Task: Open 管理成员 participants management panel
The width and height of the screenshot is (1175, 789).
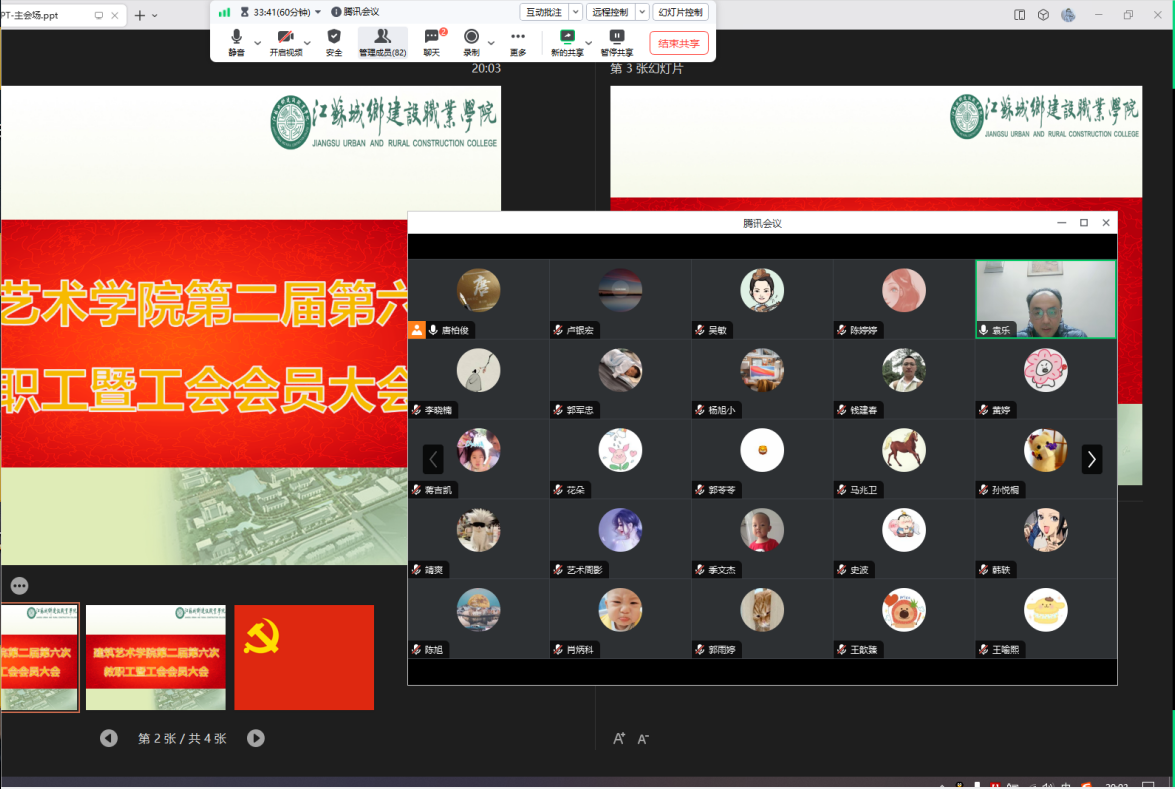Action: pyautogui.click(x=382, y=41)
